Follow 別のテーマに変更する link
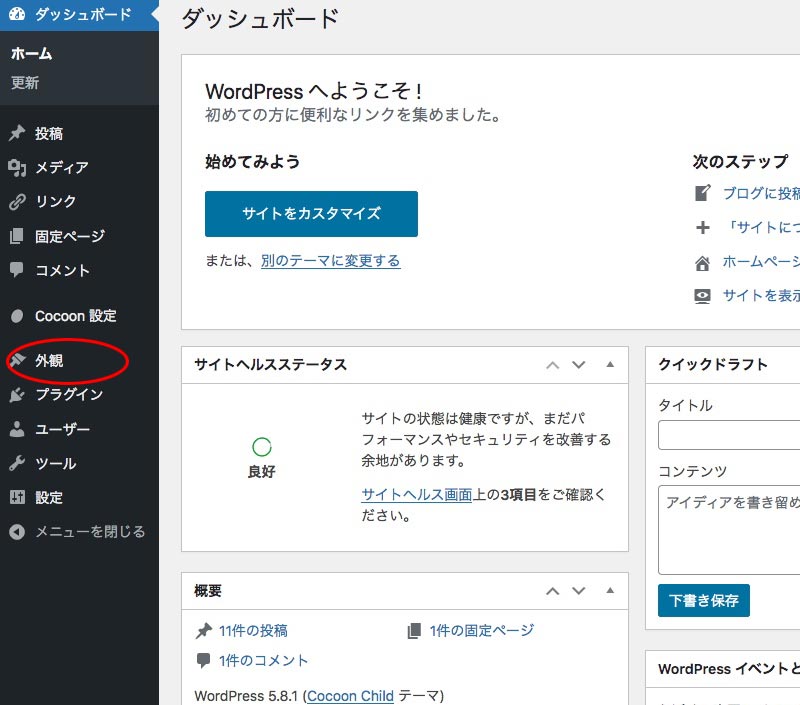 pyautogui.click(x=331, y=261)
